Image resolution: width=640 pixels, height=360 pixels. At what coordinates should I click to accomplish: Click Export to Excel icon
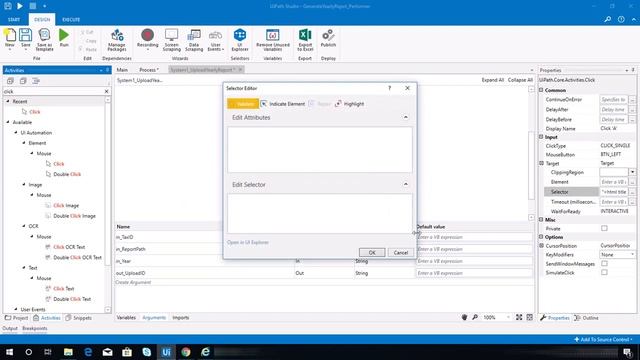(x=305, y=40)
